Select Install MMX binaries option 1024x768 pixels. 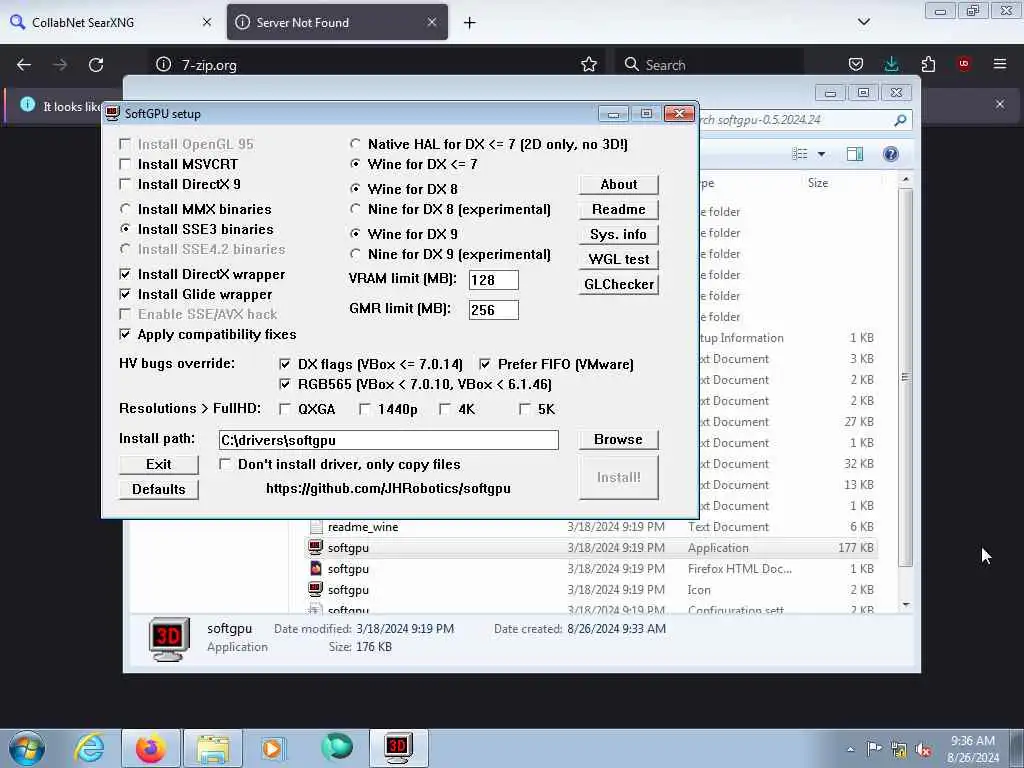pos(125,209)
